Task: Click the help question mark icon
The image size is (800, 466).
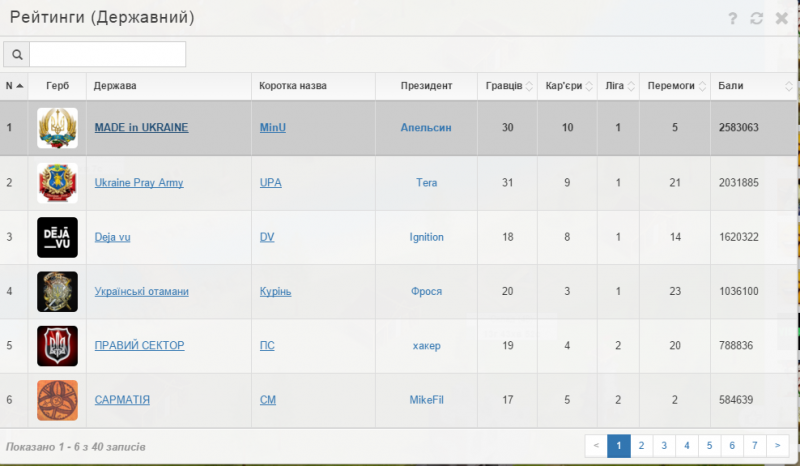Action: (x=732, y=18)
